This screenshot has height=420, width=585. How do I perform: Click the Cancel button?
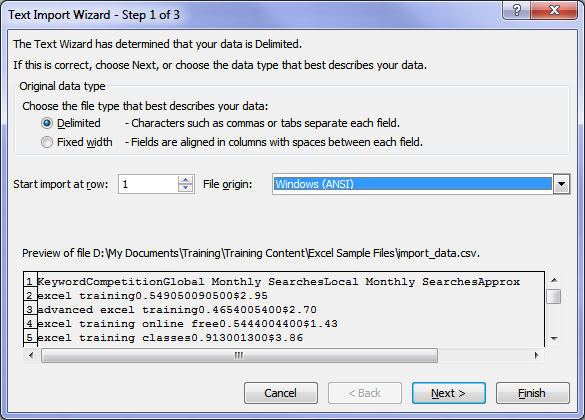point(281,393)
